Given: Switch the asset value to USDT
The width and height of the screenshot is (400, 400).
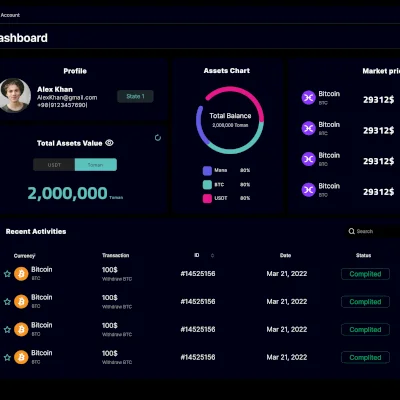Looking at the screenshot, I should pos(54,165).
